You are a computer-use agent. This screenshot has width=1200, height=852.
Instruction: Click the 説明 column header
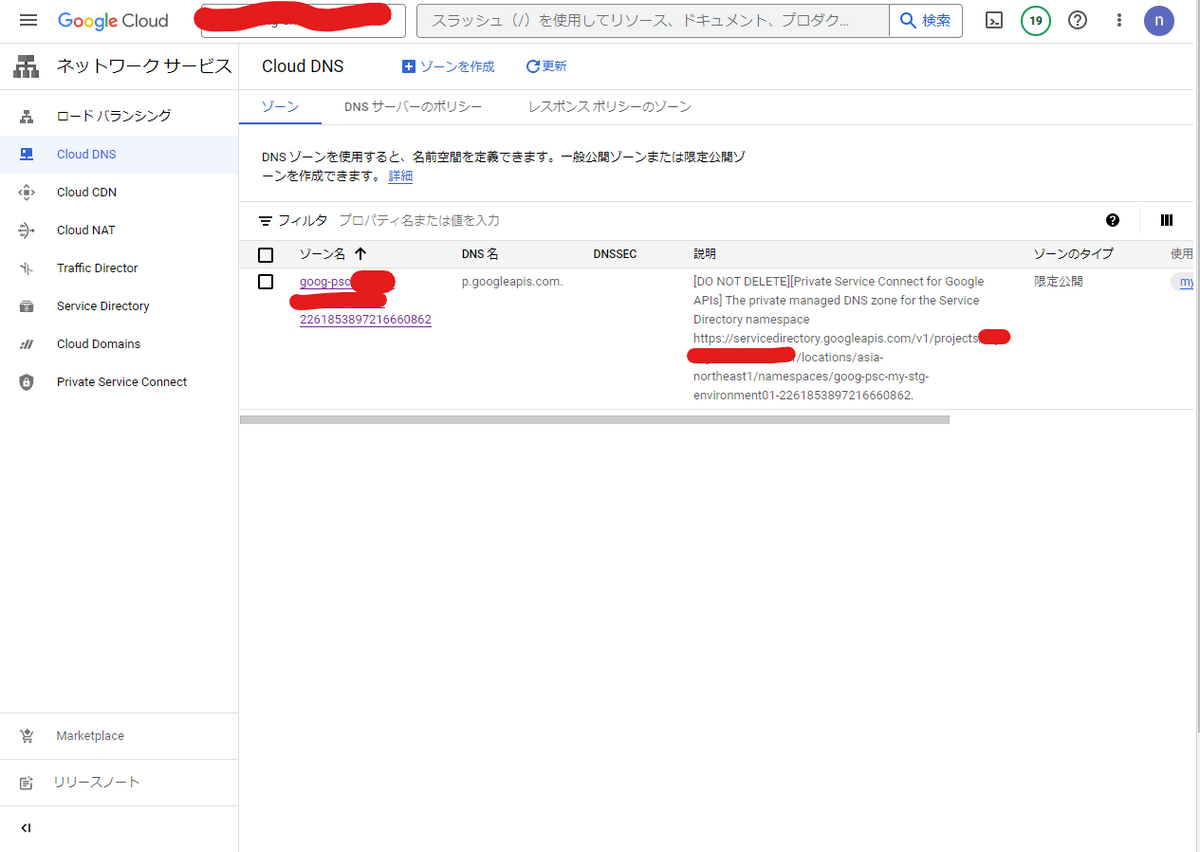[x=705, y=255]
